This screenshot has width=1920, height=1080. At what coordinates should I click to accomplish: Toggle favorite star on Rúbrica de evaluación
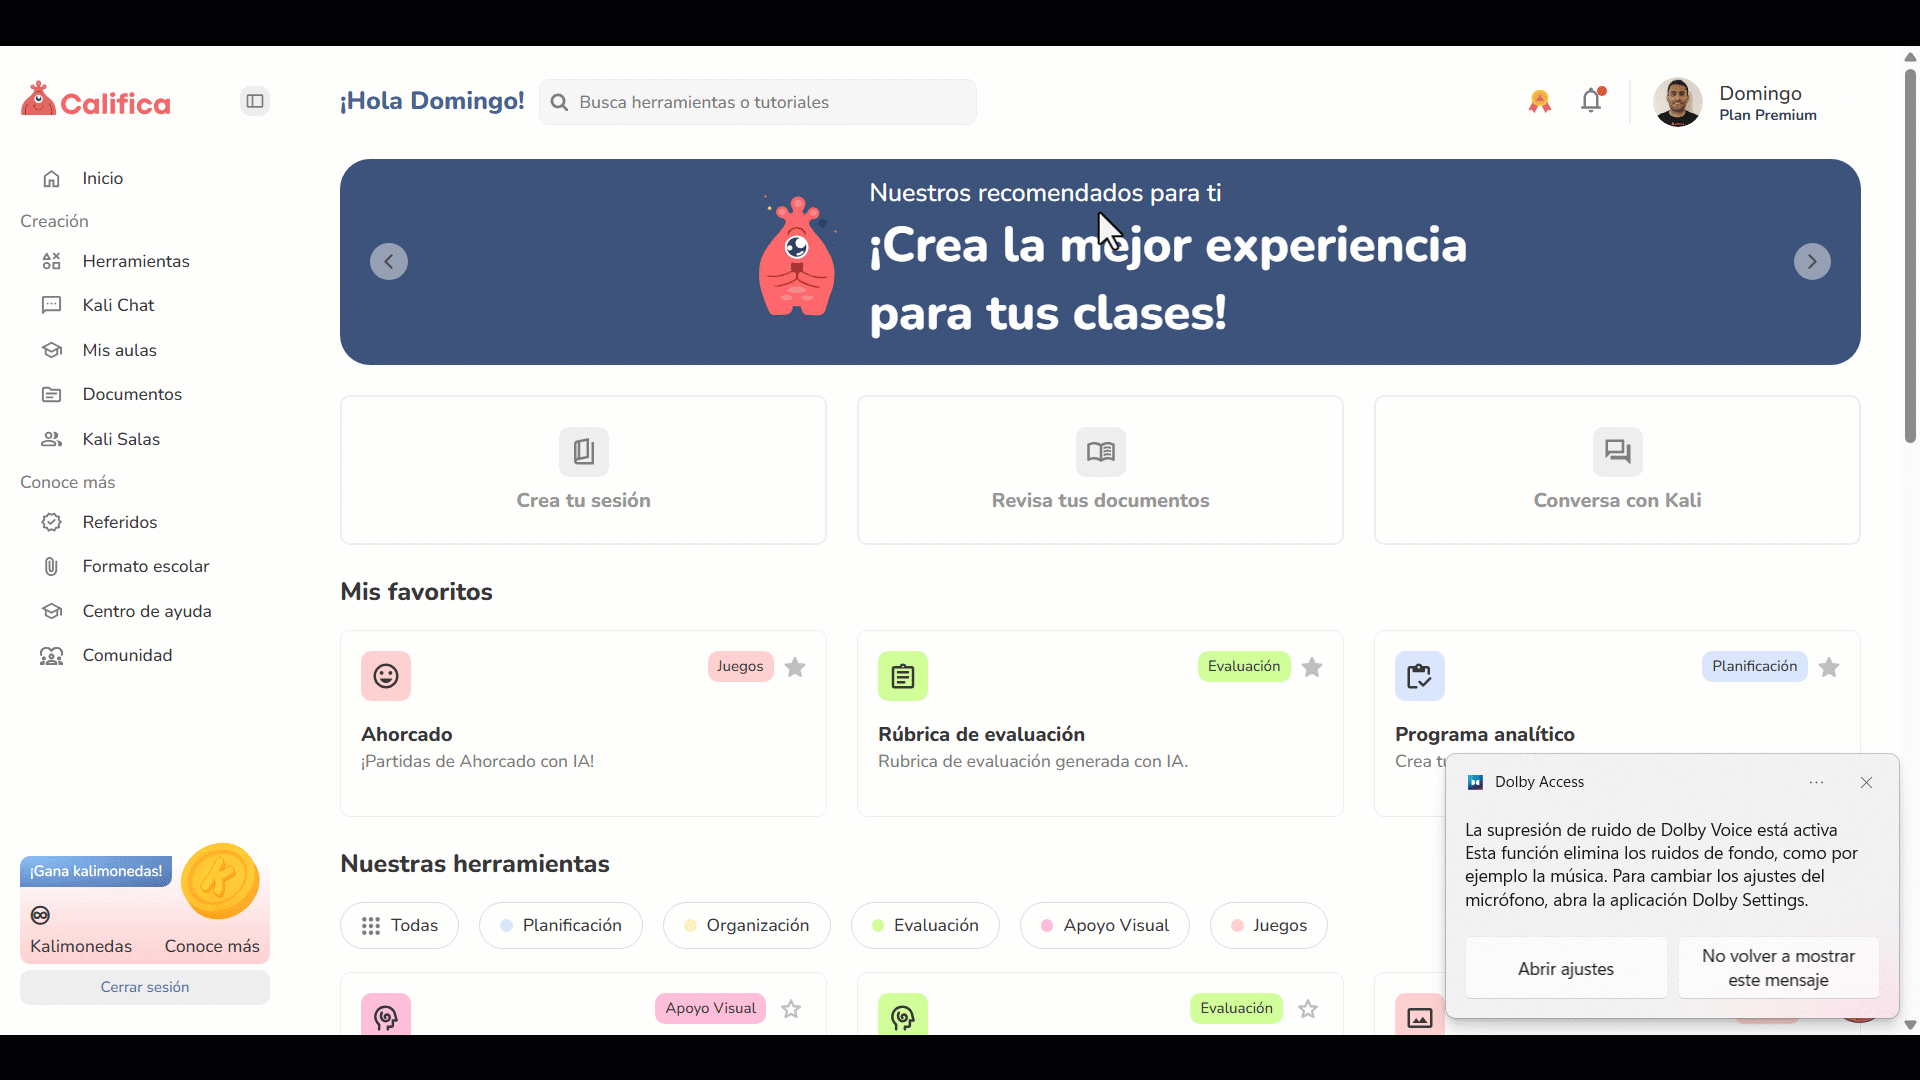click(x=1312, y=667)
